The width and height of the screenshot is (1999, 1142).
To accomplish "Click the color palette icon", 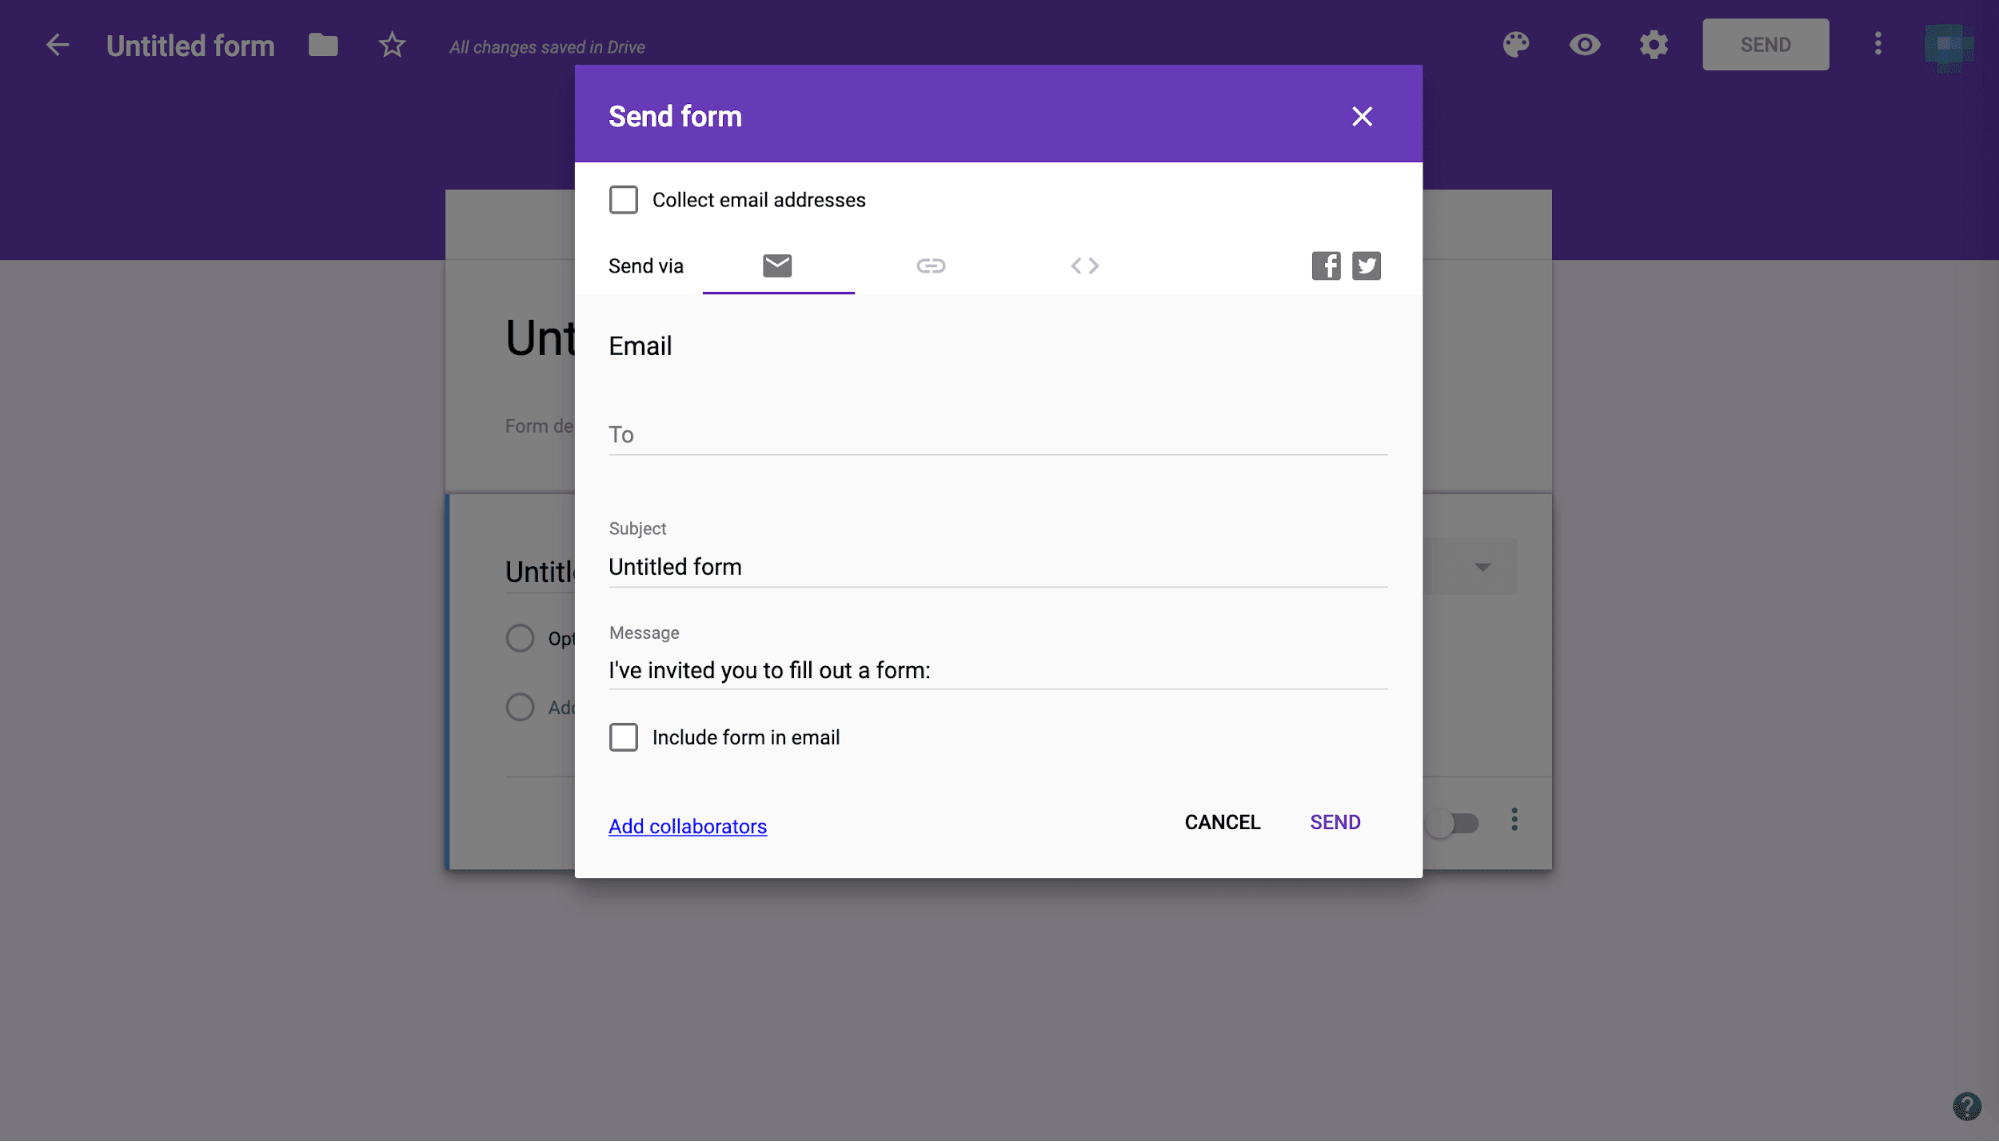I will [x=1517, y=44].
